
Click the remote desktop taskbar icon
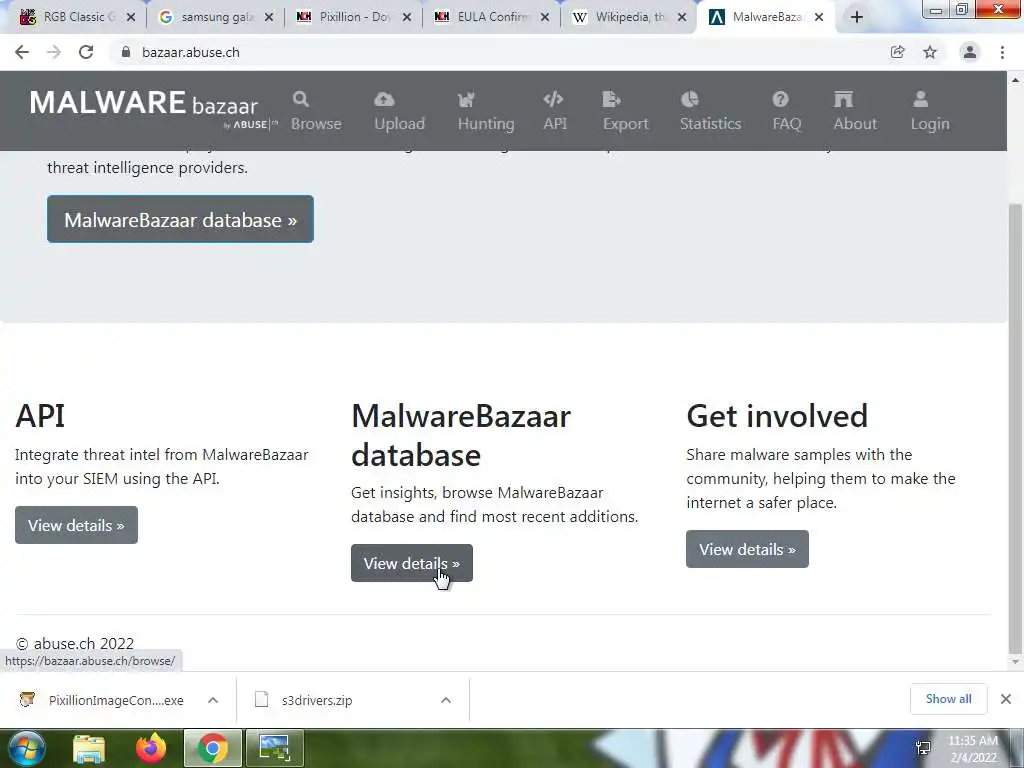click(274, 748)
